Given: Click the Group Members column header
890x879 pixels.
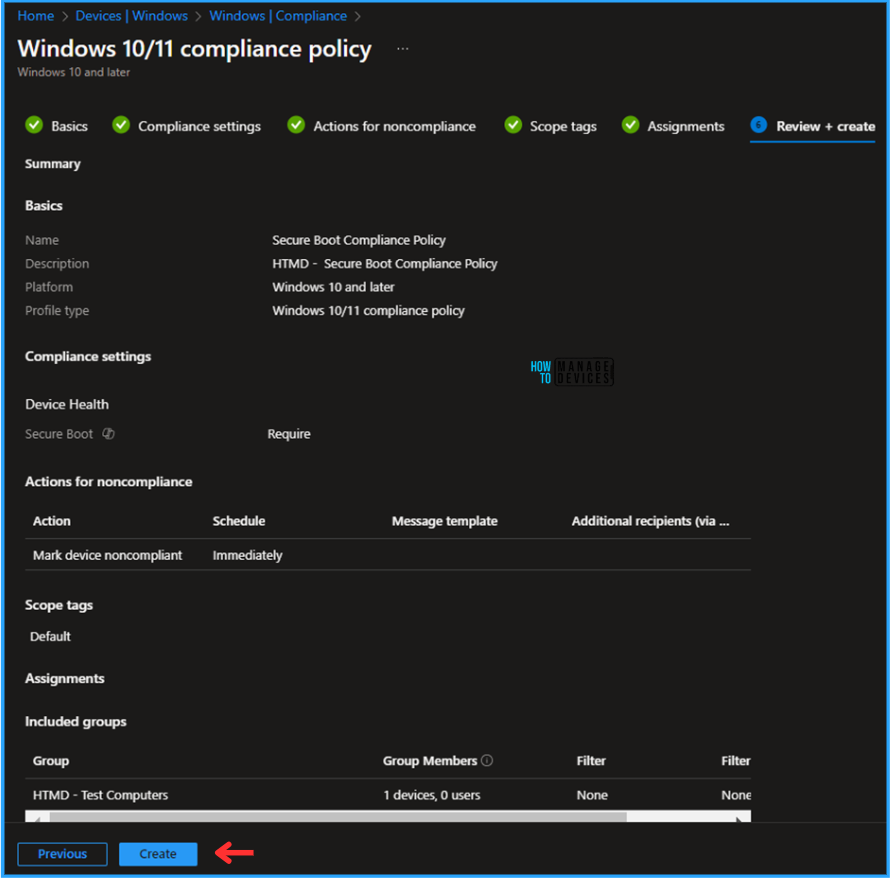Looking at the screenshot, I should pyautogui.click(x=430, y=760).
